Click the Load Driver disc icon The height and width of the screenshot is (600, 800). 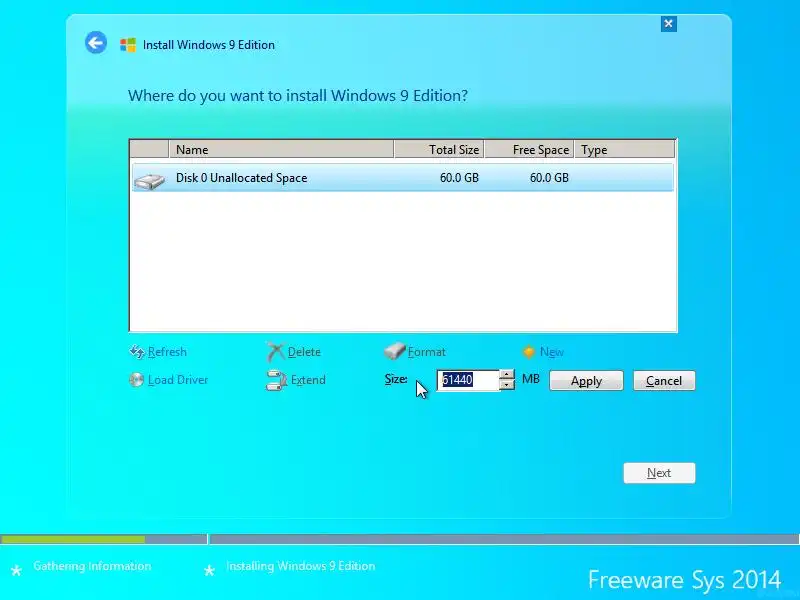pos(136,380)
